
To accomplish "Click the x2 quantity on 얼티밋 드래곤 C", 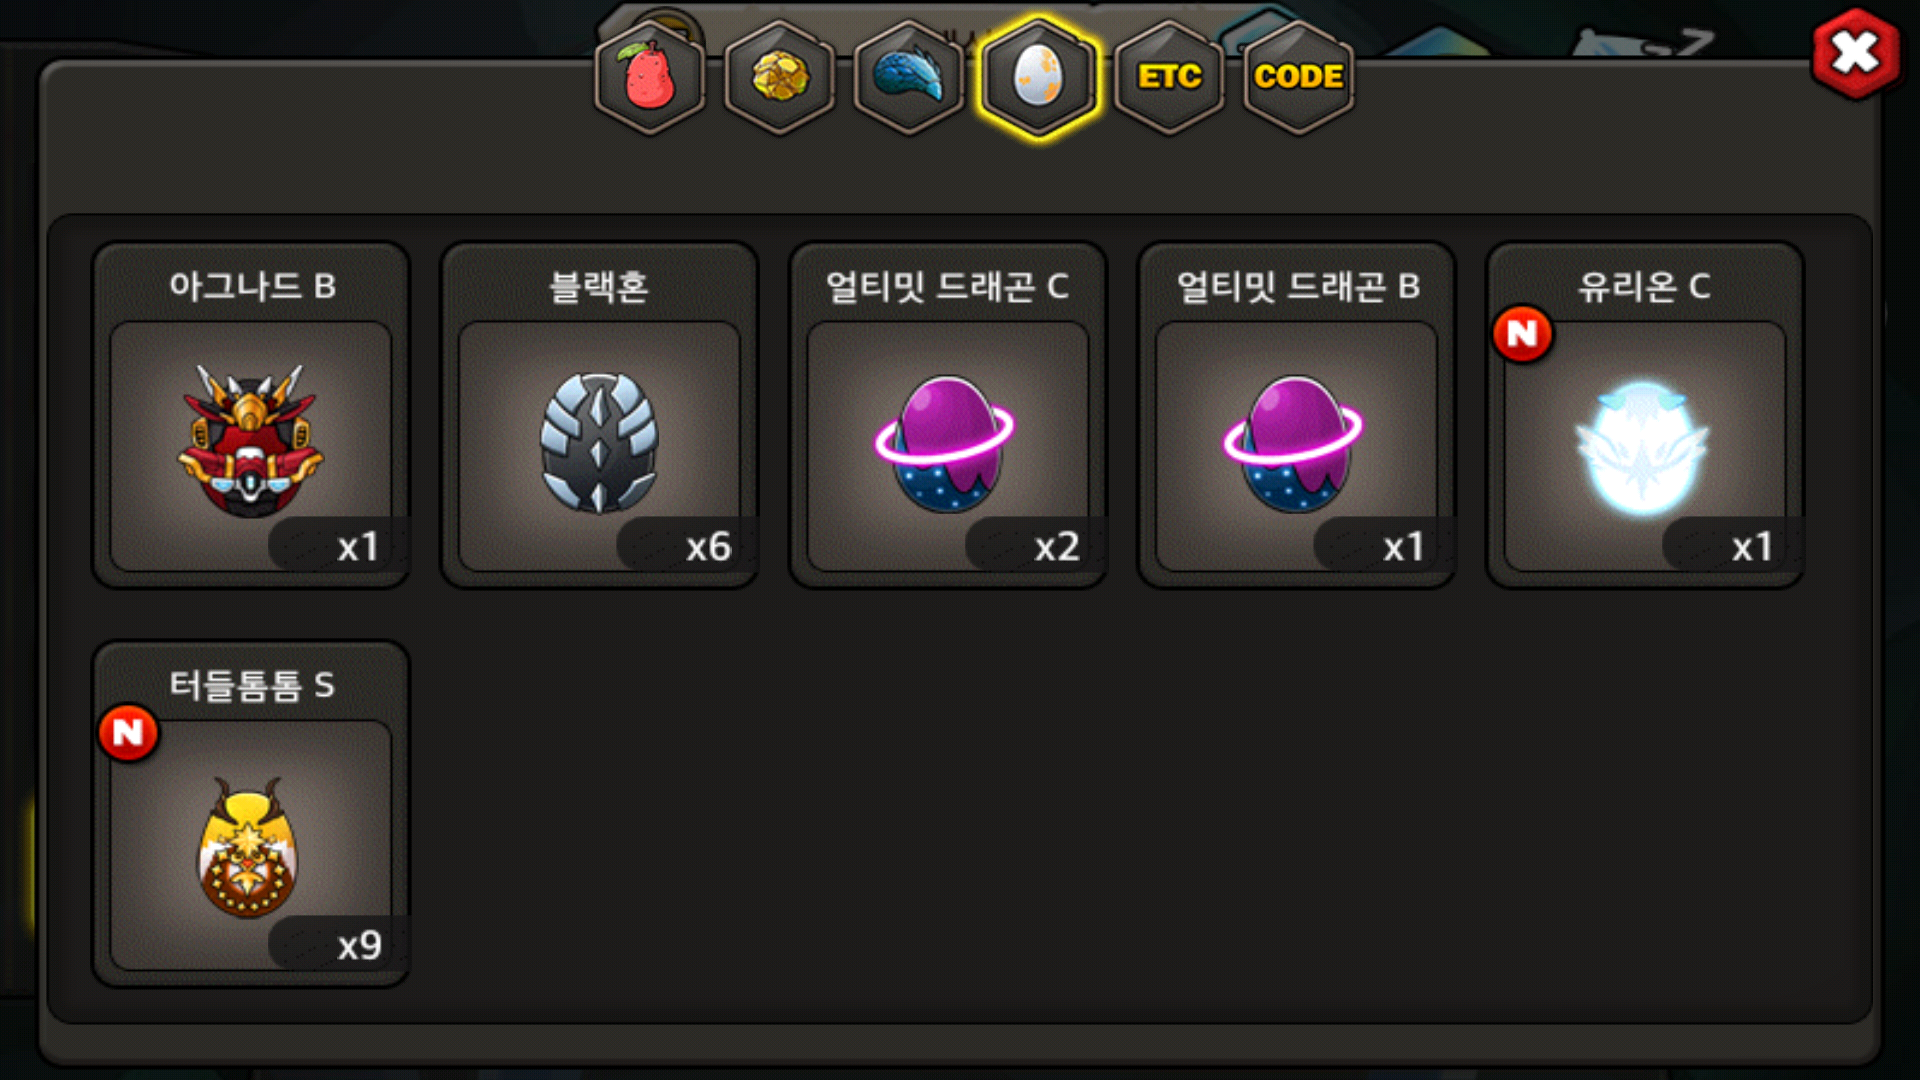I will [1057, 547].
